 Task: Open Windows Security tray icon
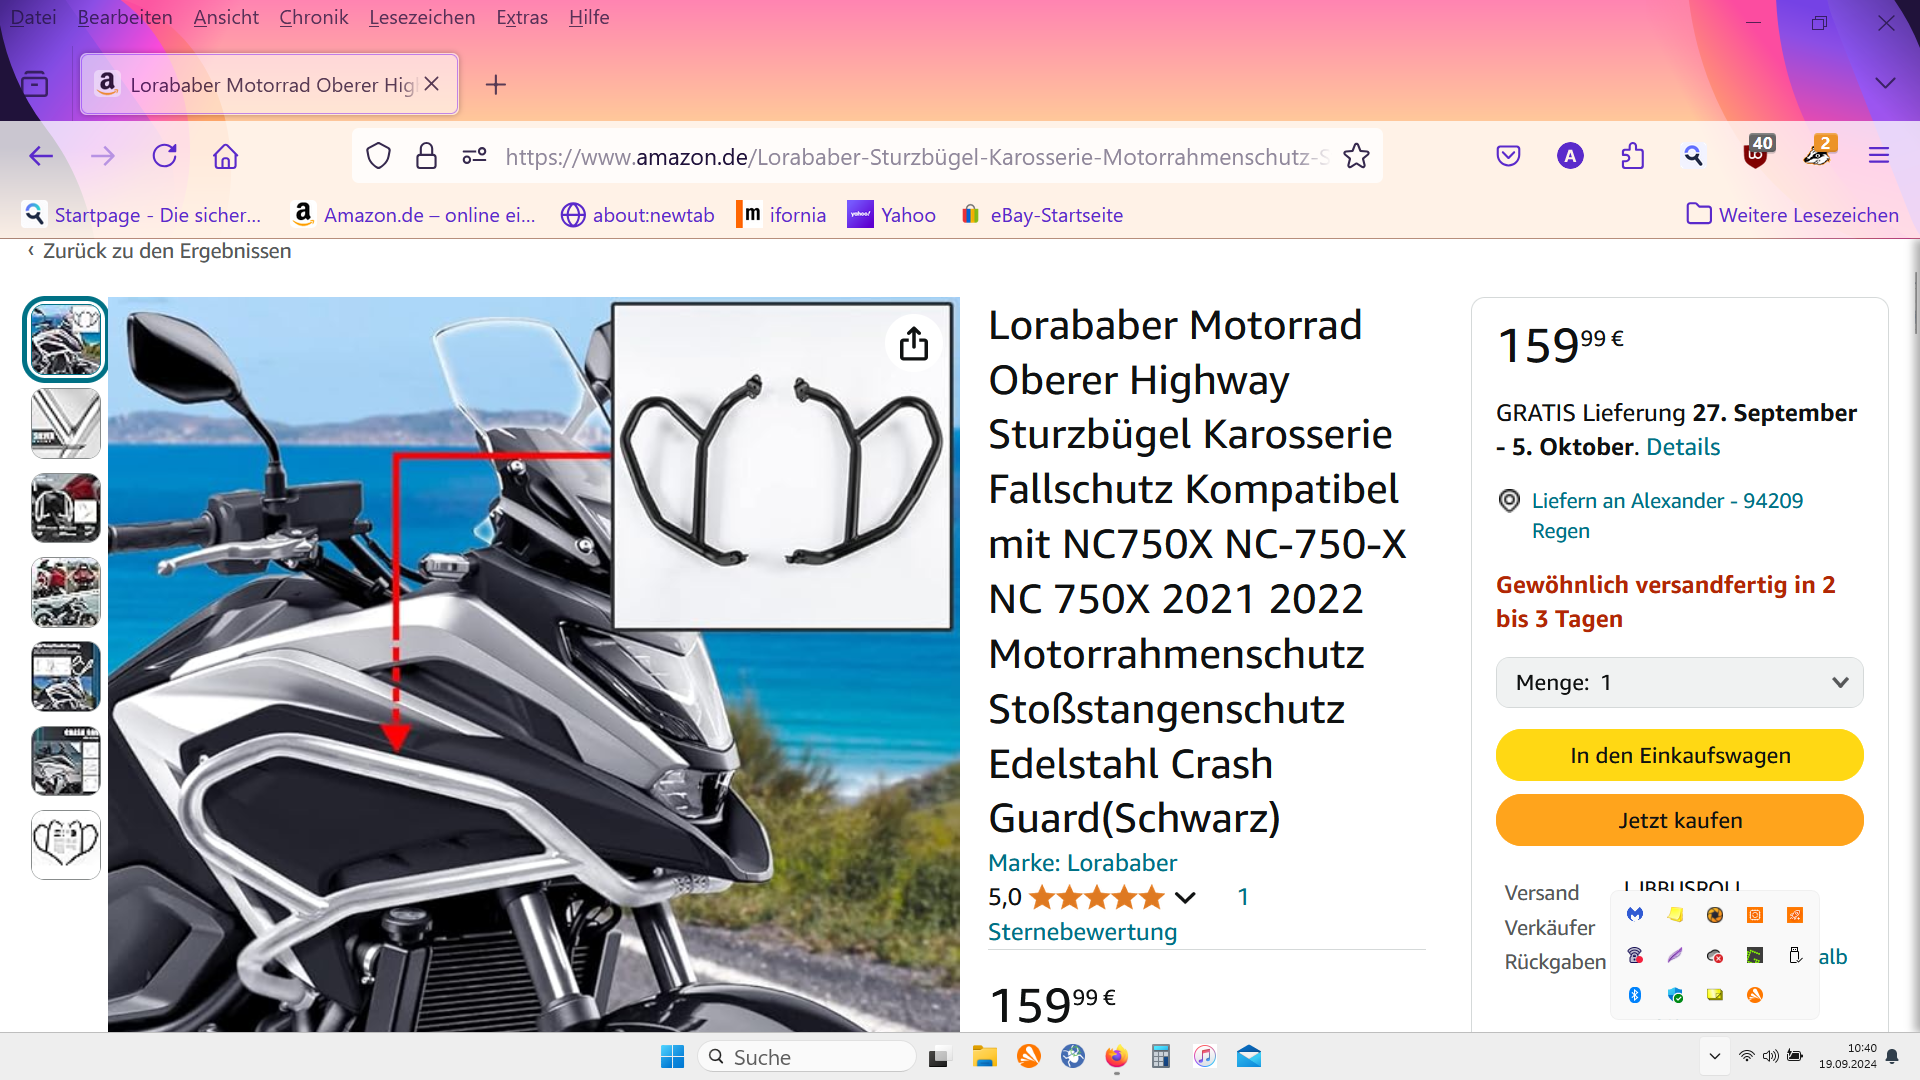pos(1675,995)
